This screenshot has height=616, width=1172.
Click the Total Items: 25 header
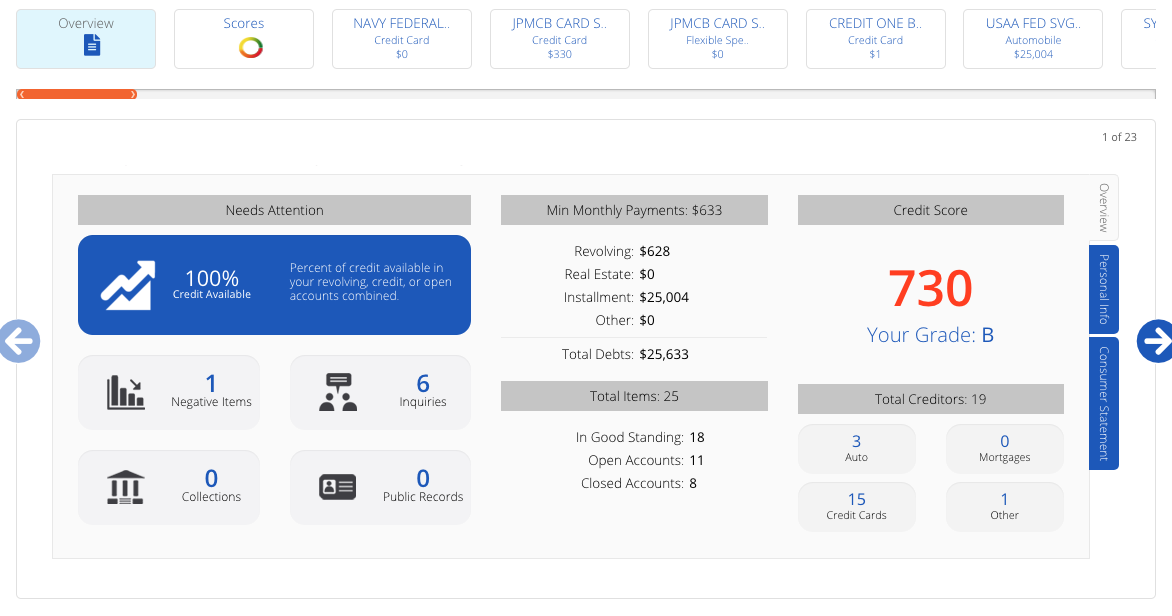coord(634,396)
